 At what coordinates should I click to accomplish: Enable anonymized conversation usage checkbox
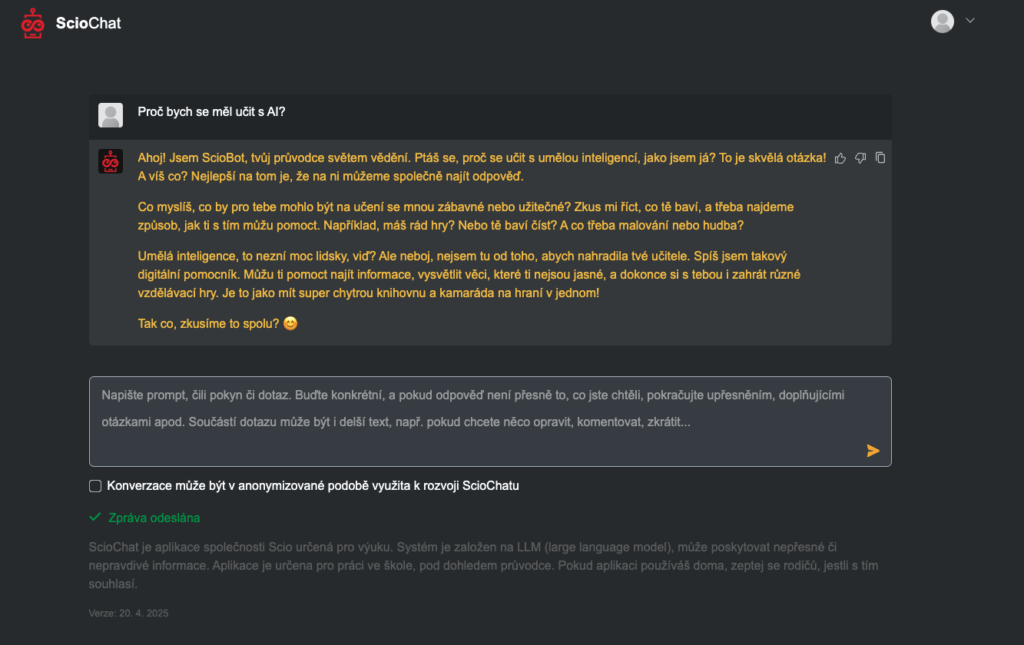[x=95, y=486]
